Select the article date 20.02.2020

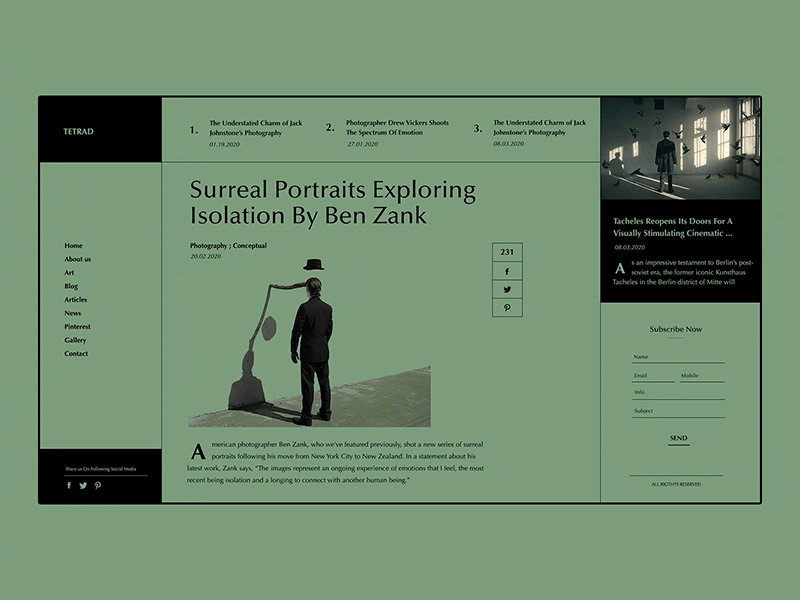pyautogui.click(x=206, y=256)
